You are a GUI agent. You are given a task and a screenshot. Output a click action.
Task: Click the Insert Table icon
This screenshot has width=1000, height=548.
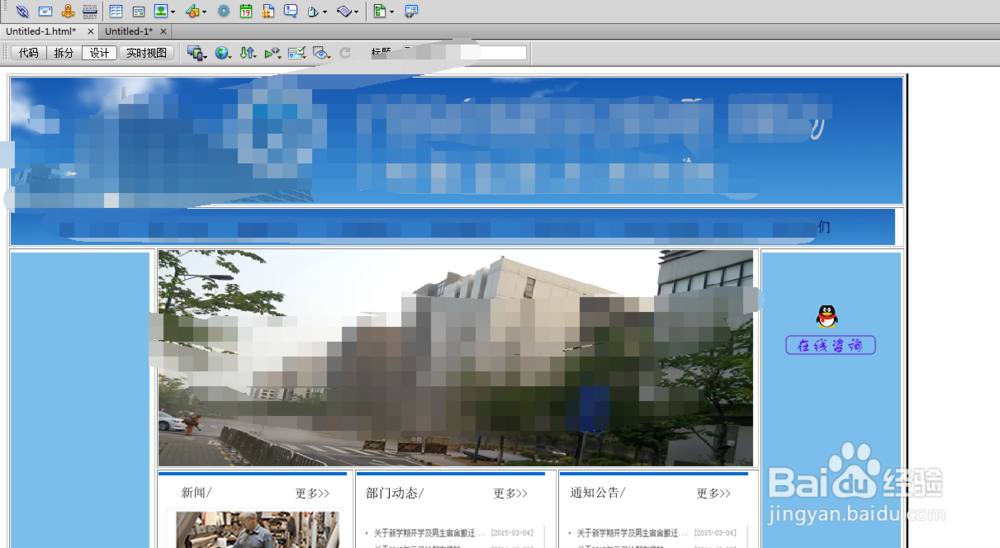point(115,11)
